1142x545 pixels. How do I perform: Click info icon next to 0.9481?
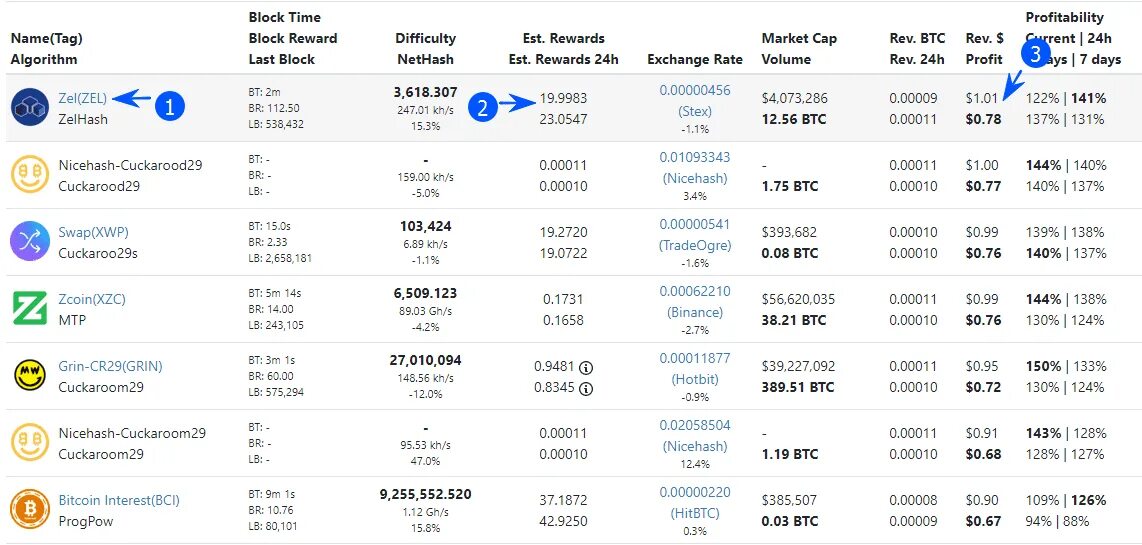(x=586, y=366)
